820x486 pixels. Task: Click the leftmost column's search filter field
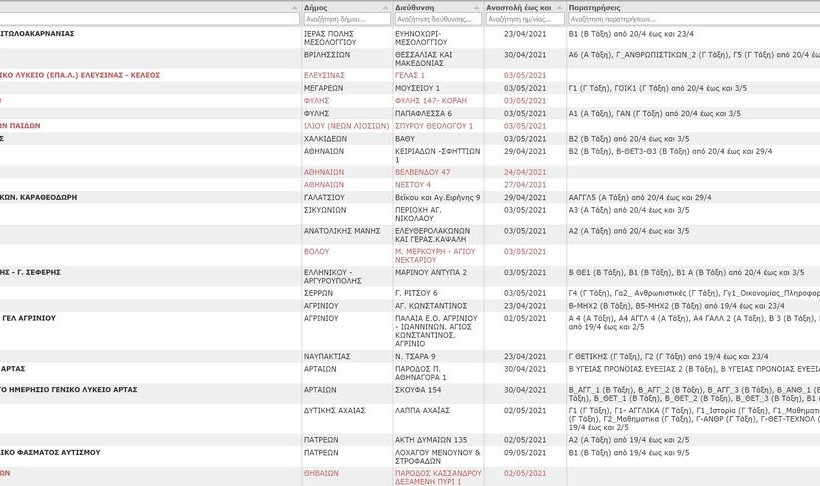point(150,19)
